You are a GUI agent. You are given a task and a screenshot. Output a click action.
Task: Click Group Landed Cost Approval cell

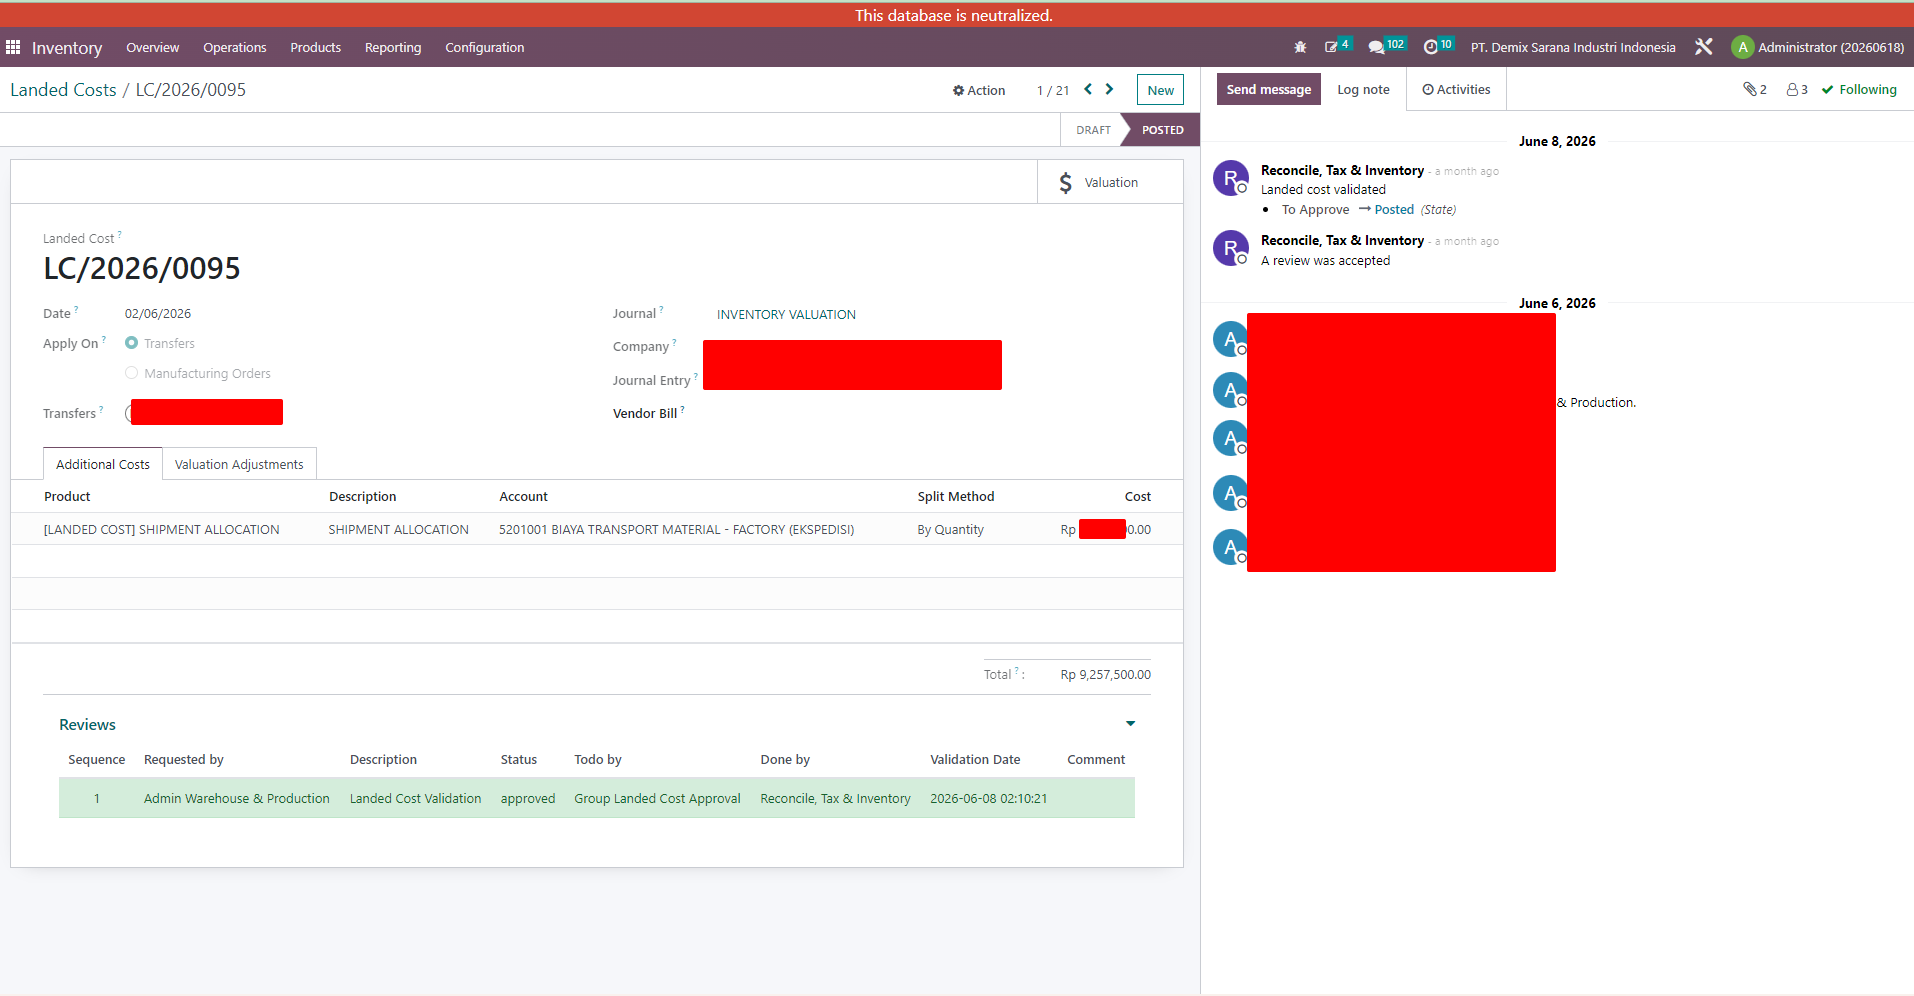(657, 799)
